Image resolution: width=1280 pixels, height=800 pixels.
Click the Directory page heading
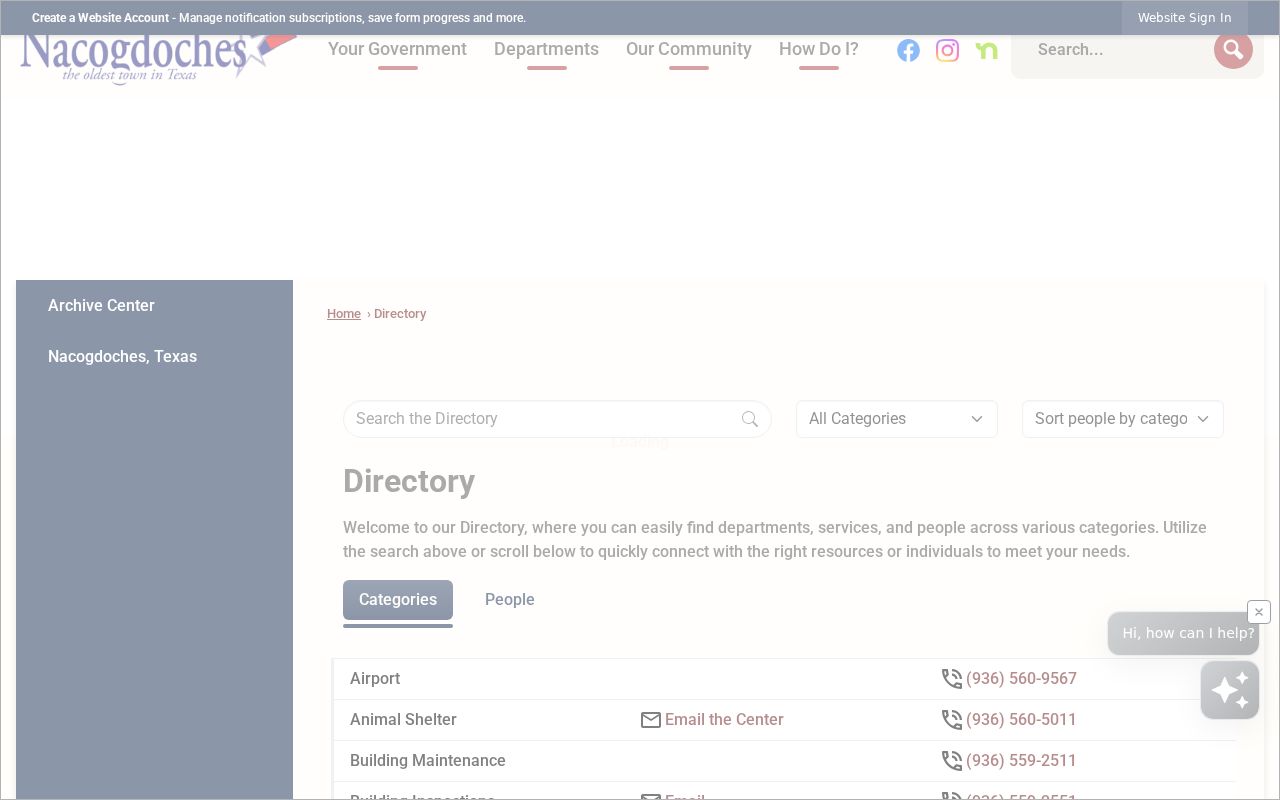[x=409, y=481]
